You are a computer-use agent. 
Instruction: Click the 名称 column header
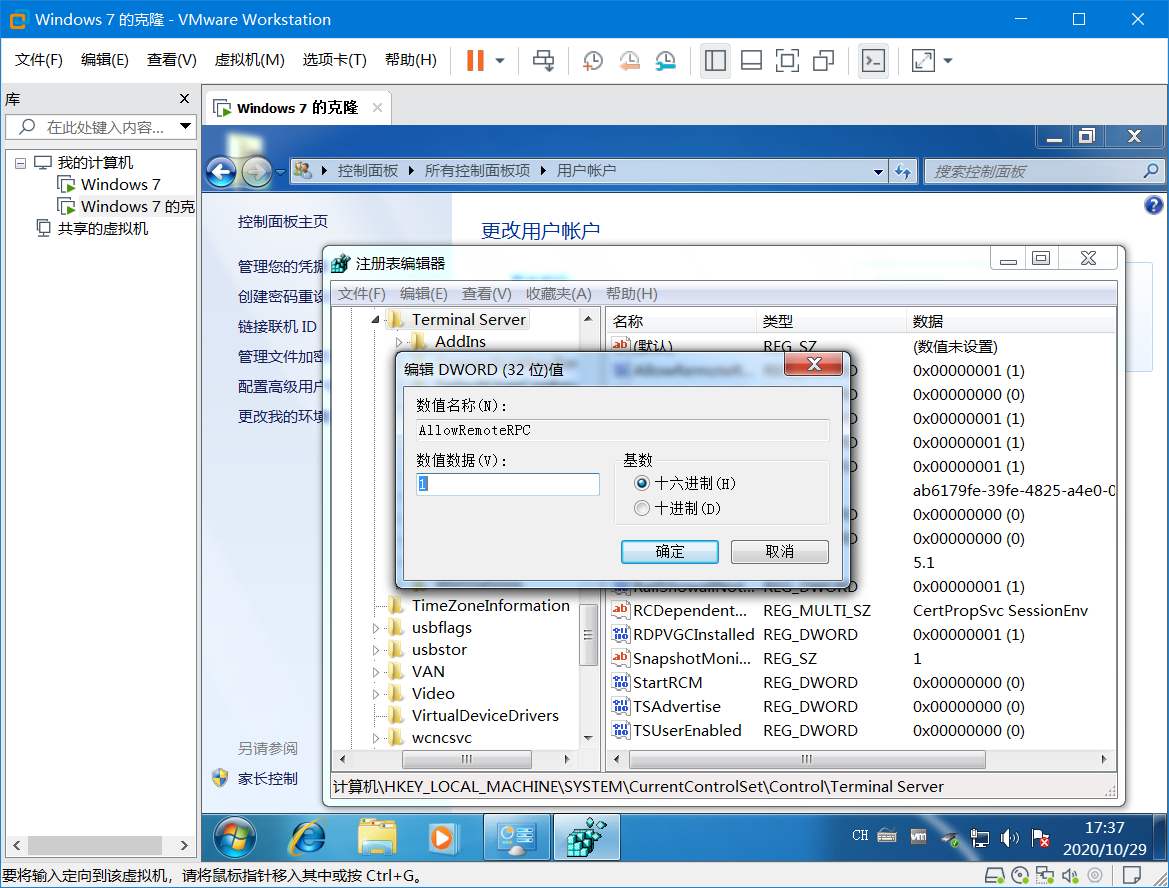pyautogui.click(x=681, y=321)
